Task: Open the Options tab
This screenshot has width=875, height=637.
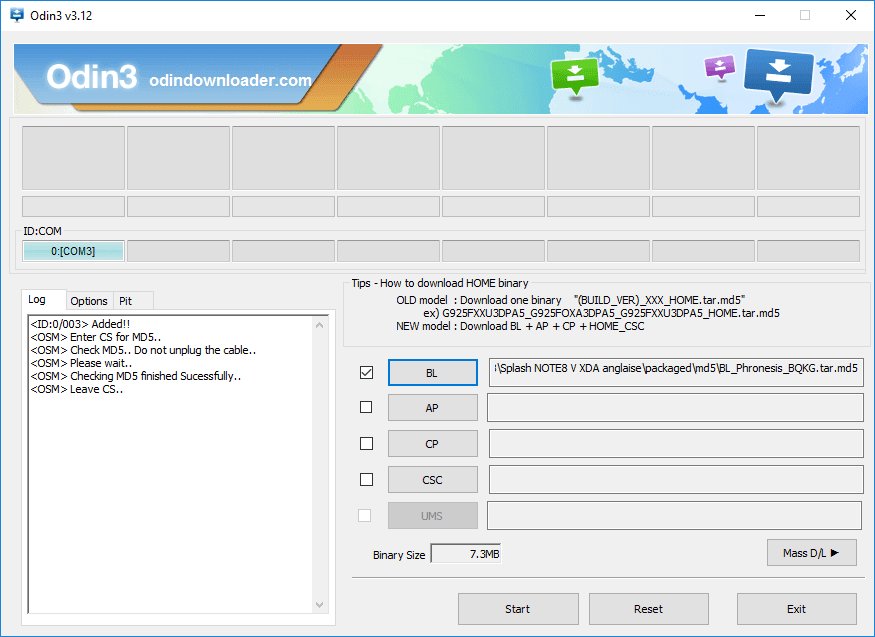Action: pyautogui.click(x=89, y=301)
